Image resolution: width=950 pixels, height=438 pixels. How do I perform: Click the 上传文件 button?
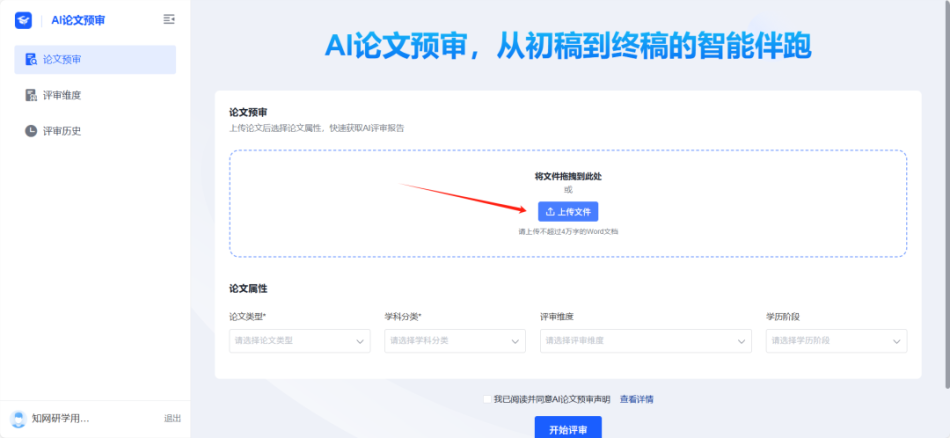pyautogui.click(x=568, y=212)
